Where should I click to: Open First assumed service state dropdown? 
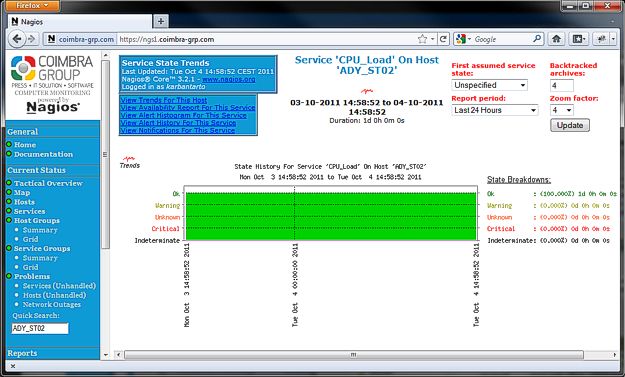tap(489, 85)
